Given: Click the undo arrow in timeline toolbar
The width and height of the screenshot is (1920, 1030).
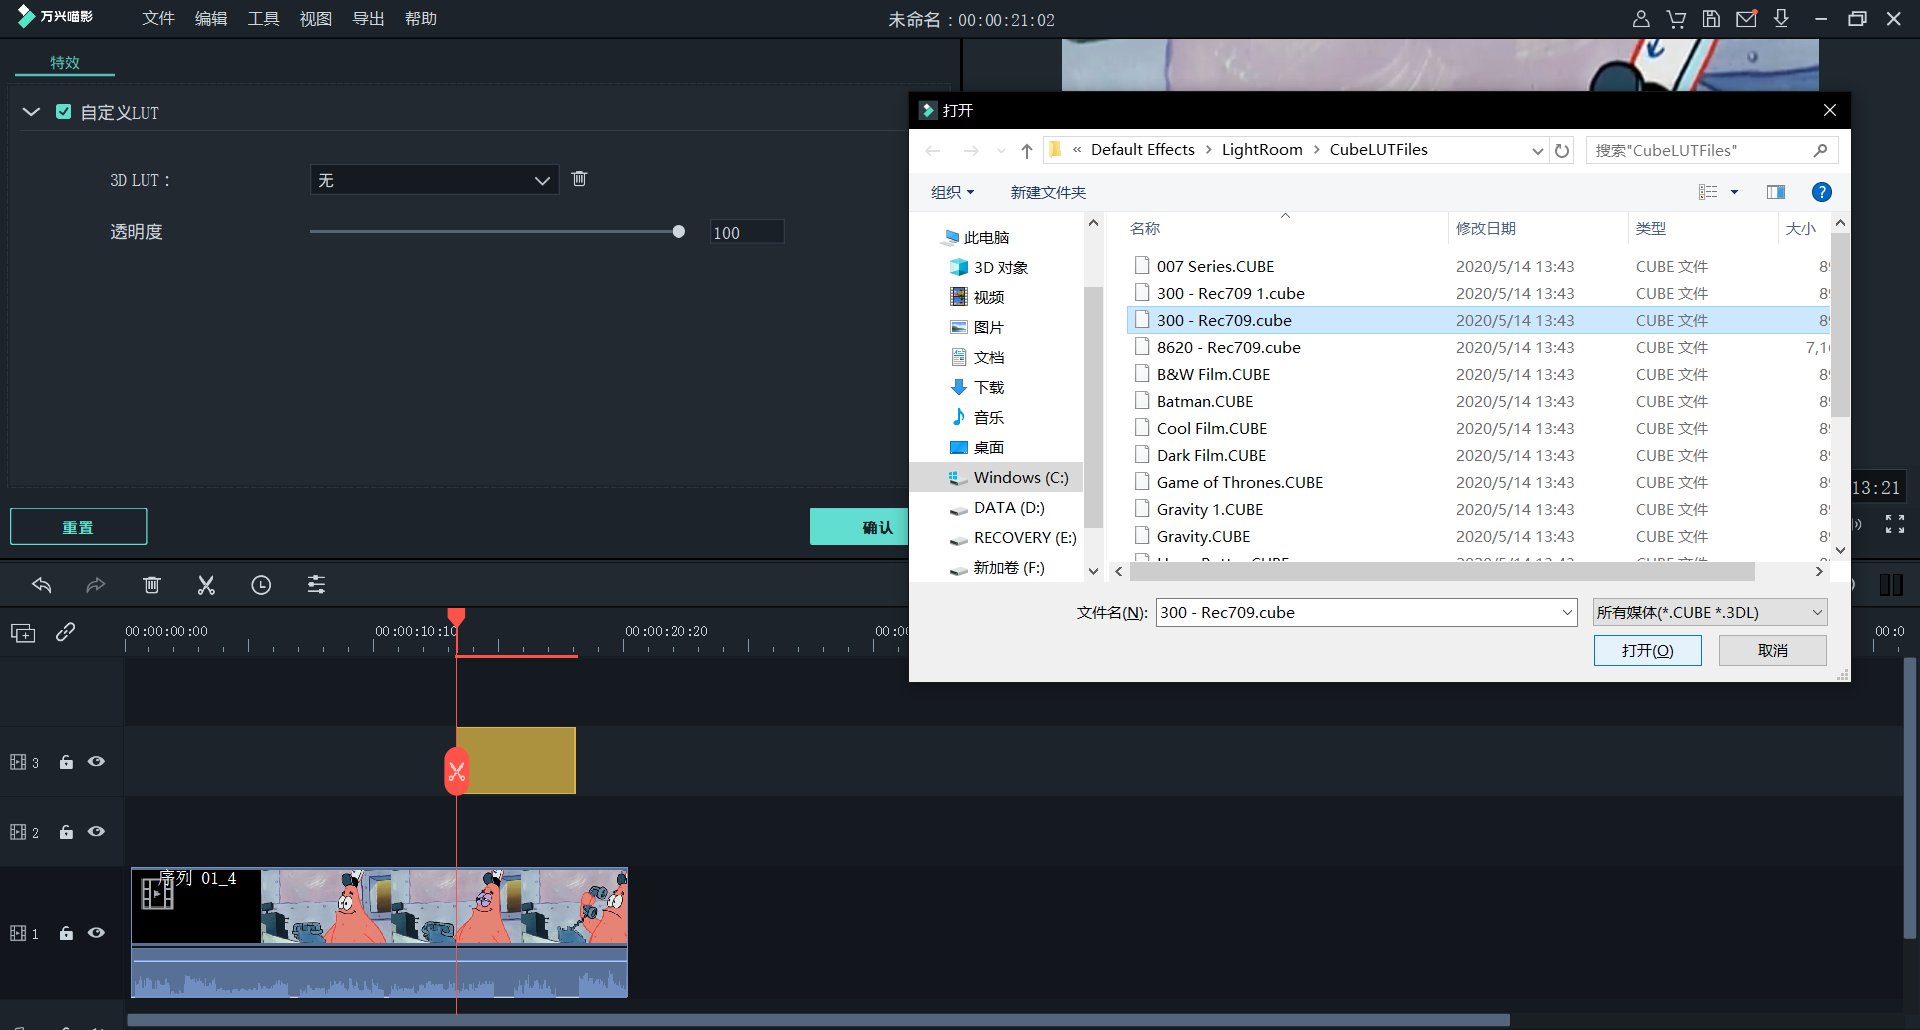Looking at the screenshot, I should click(x=41, y=585).
